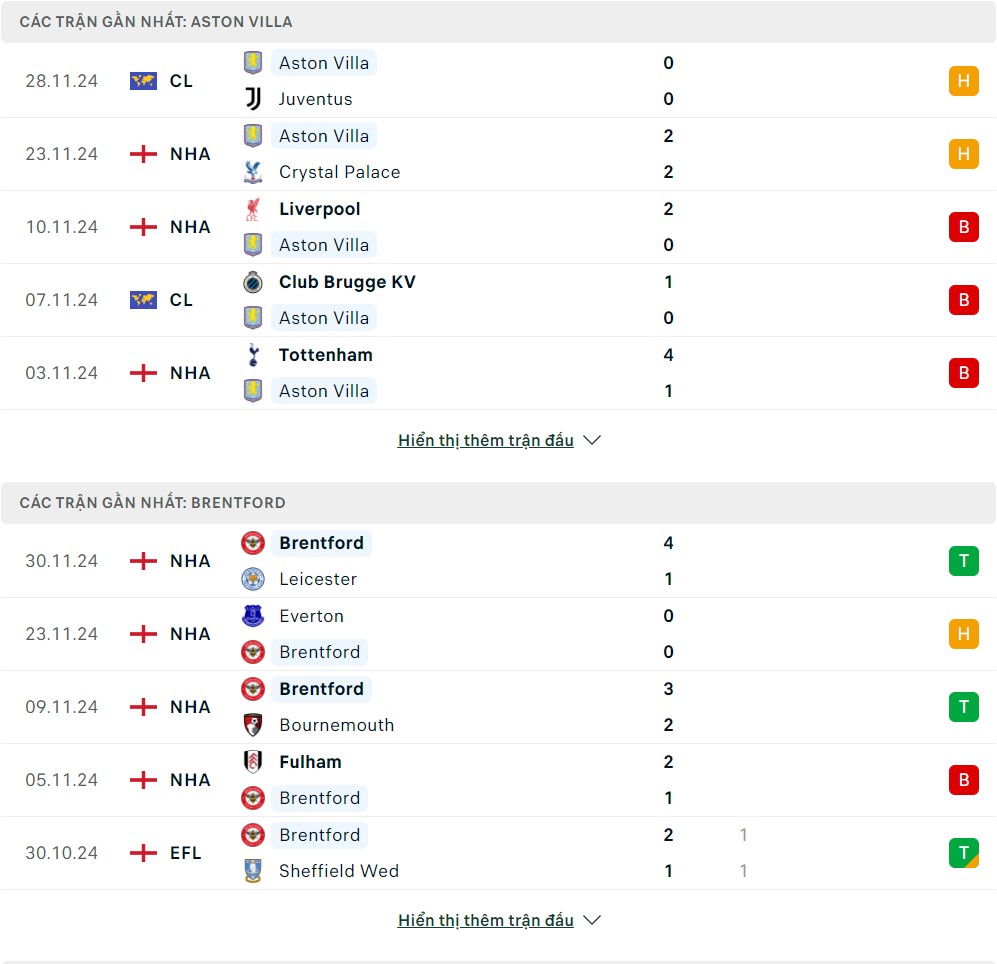Click the red B badge for Liverpool match
Image resolution: width=997 pixels, height=964 pixels.
pos(963,227)
